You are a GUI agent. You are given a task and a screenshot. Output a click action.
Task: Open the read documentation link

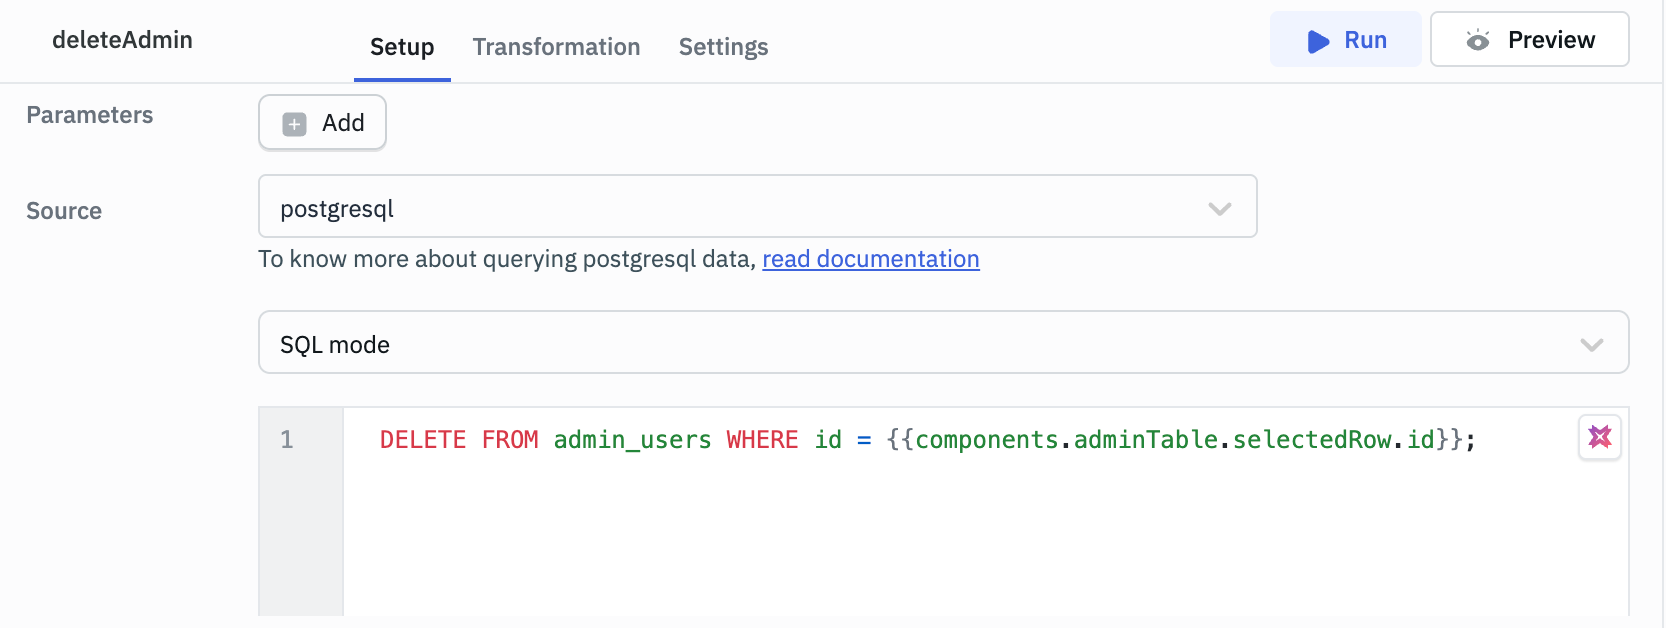(x=870, y=259)
